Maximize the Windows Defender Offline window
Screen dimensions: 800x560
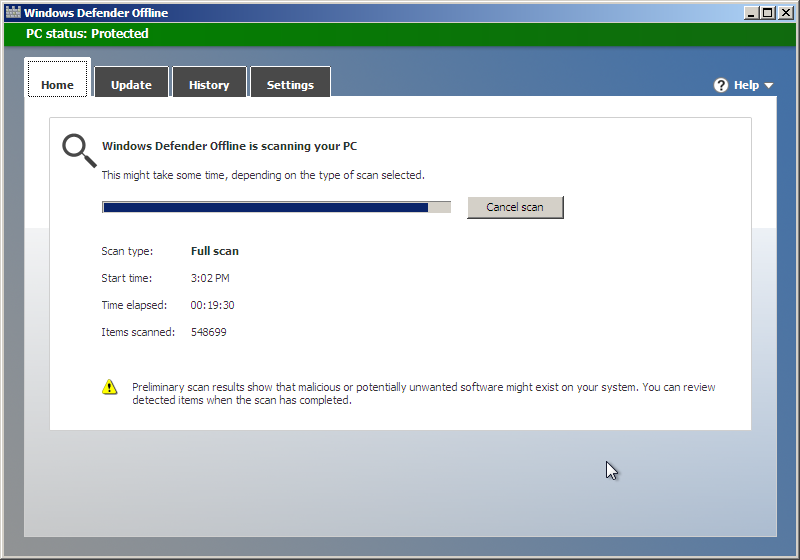(x=767, y=13)
